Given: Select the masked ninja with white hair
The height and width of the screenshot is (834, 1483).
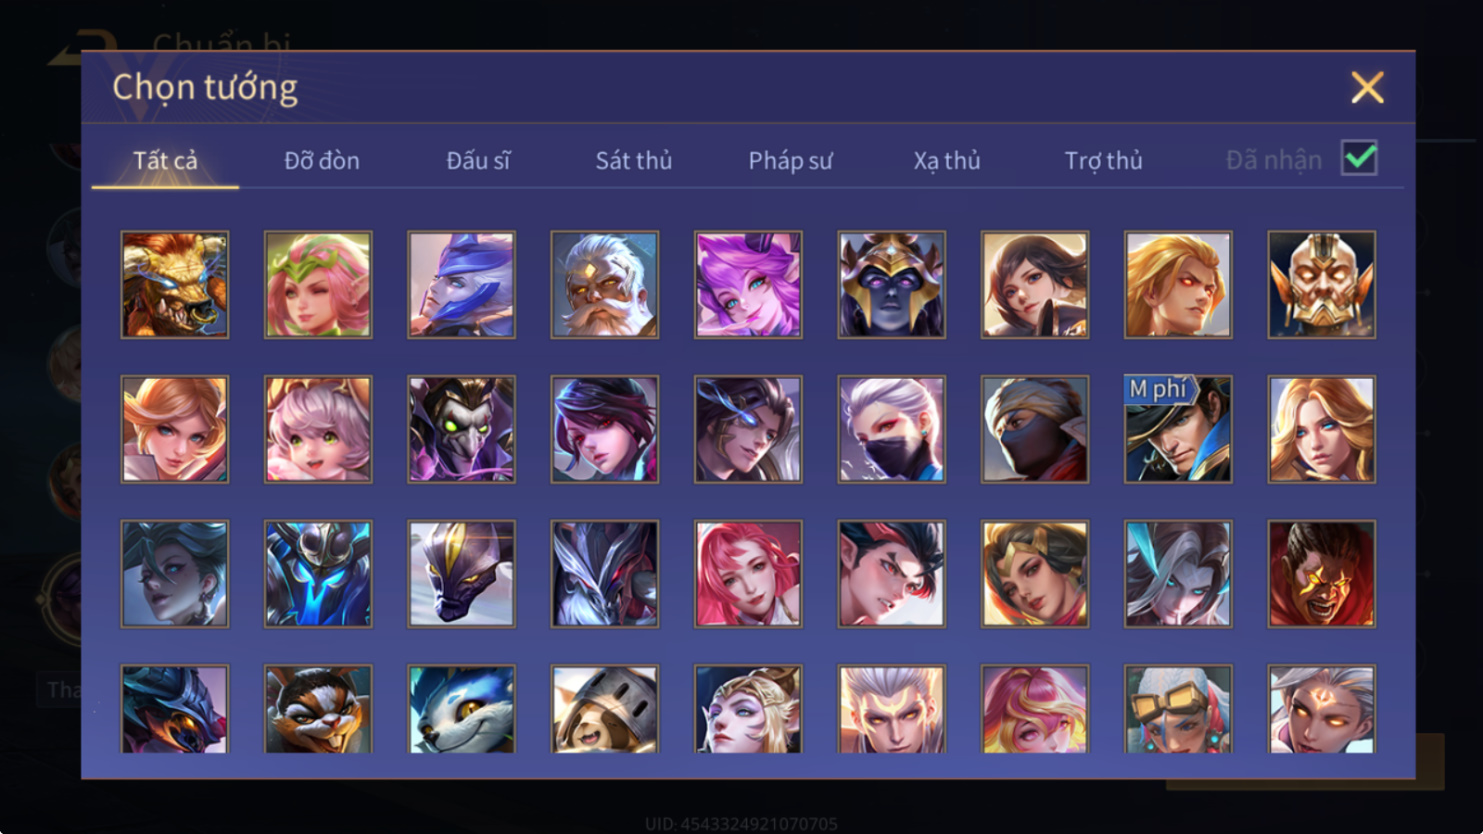Looking at the screenshot, I should tap(891, 429).
